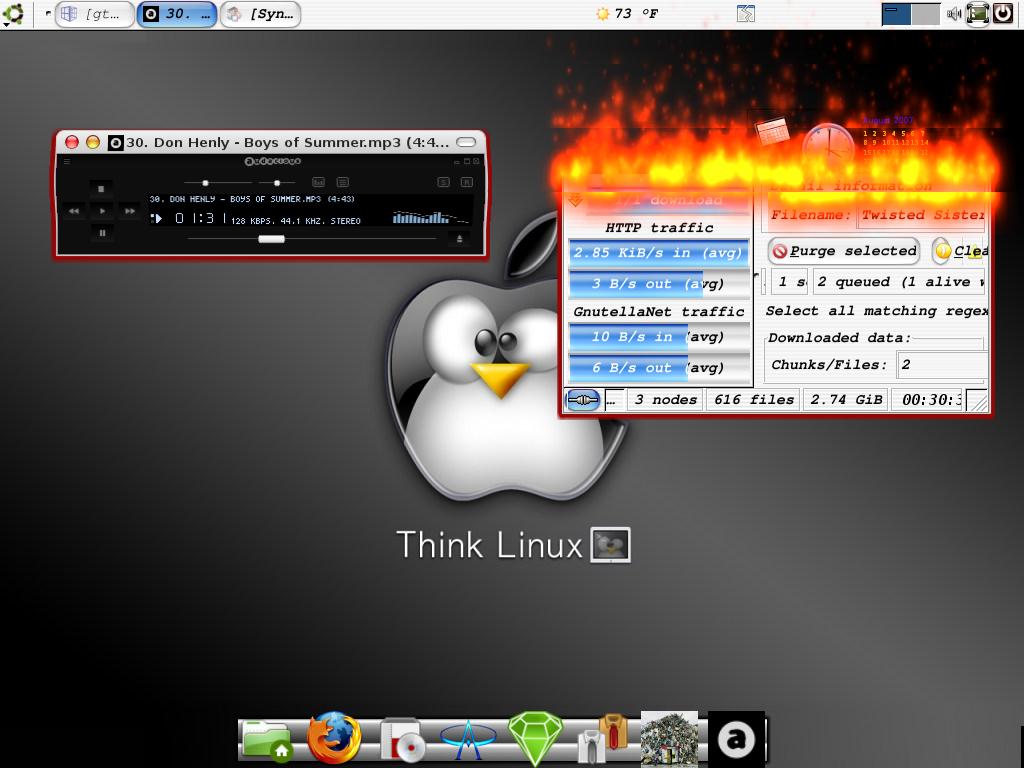1024x768 pixels.
Task: Pause the Audacious player
Action: 102,232
